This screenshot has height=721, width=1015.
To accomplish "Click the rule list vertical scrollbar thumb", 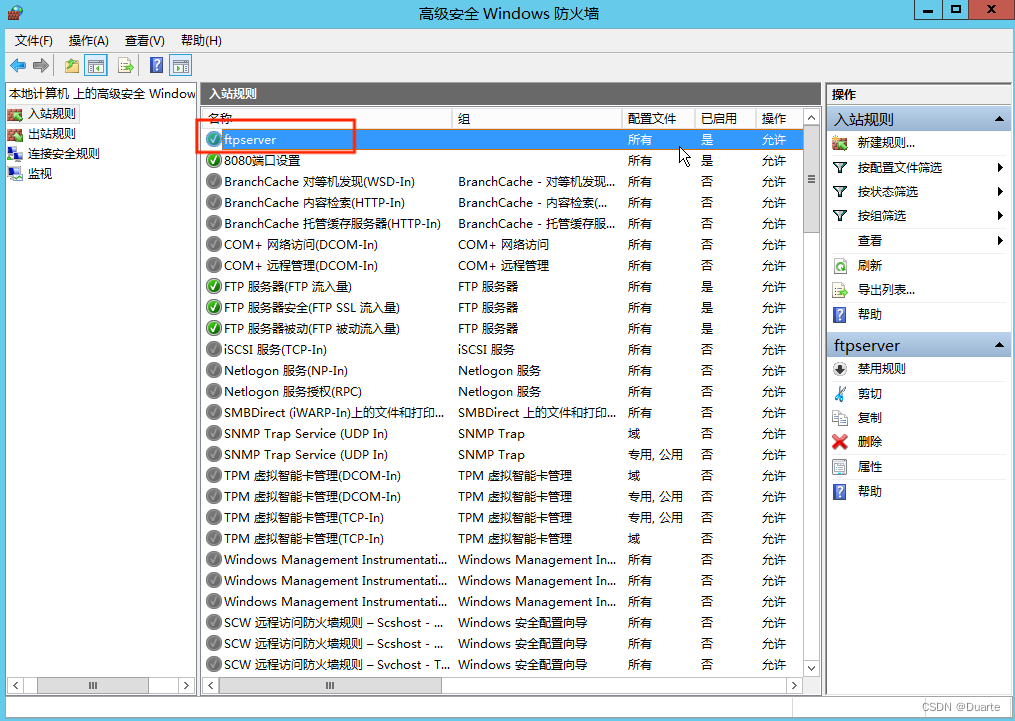I will point(811,179).
